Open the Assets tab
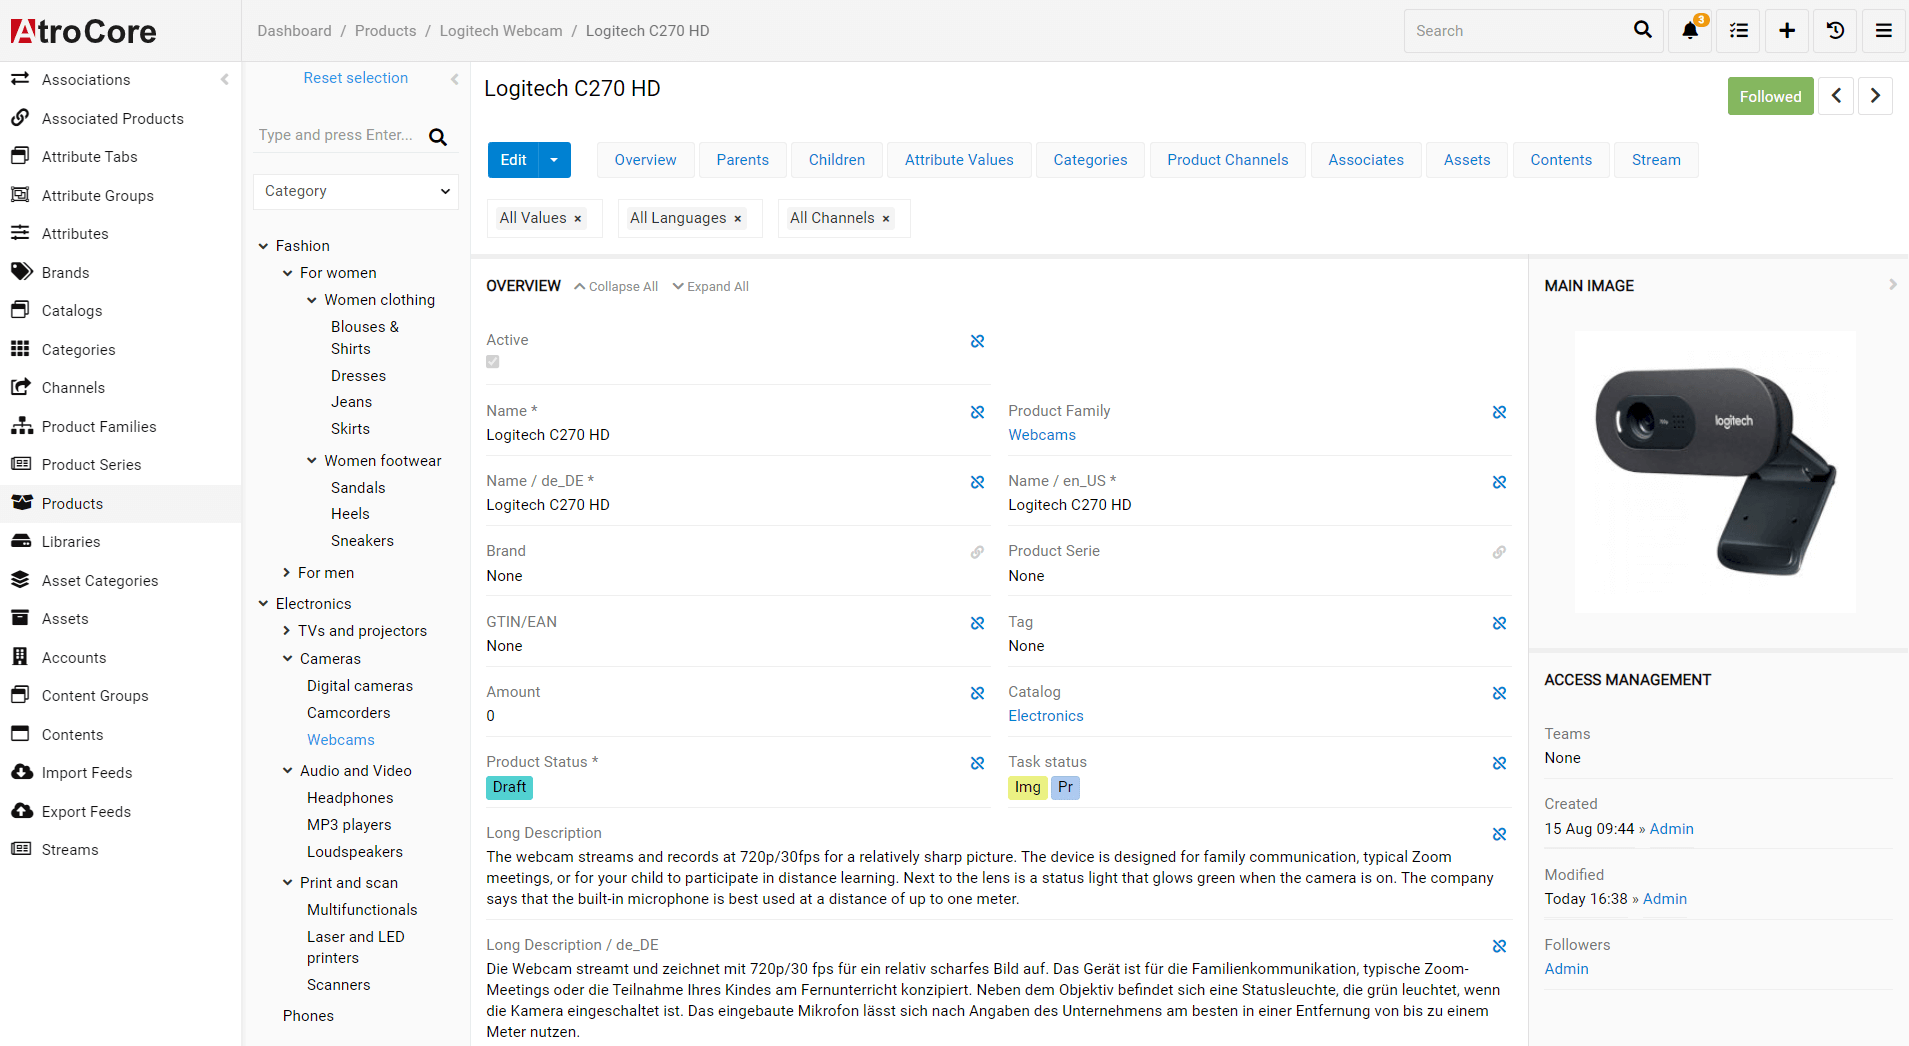This screenshot has height=1046, width=1909. [1467, 160]
